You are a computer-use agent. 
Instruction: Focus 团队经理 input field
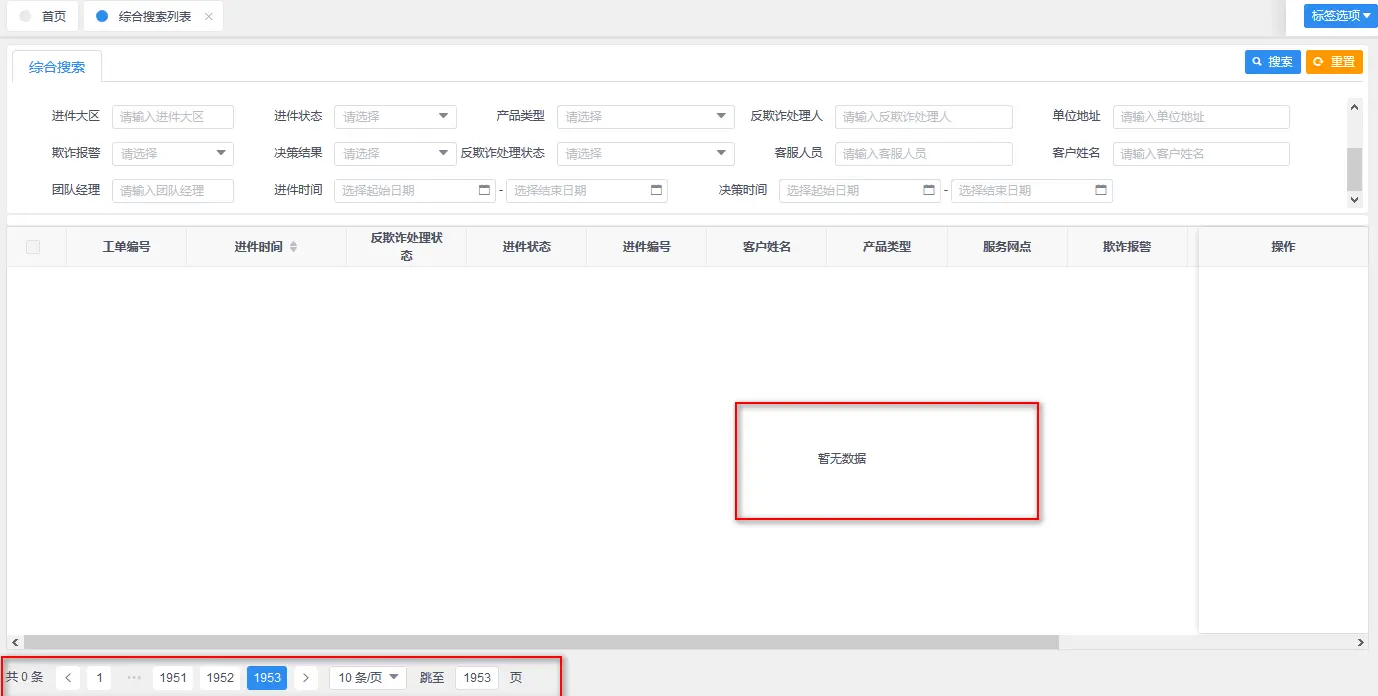[173, 191]
